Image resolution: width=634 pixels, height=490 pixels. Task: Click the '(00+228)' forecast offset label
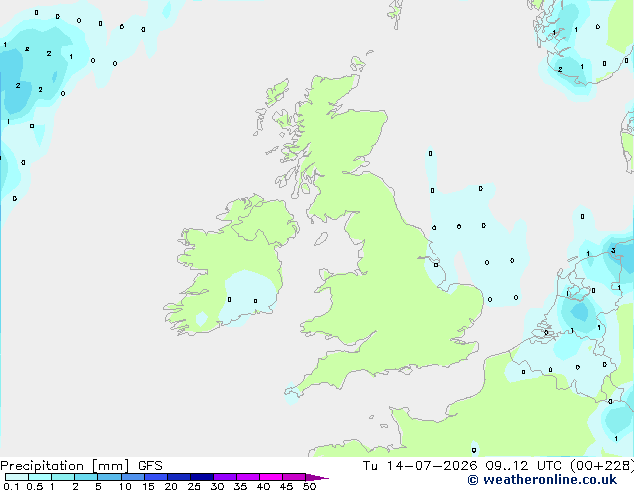click(x=602, y=466)
